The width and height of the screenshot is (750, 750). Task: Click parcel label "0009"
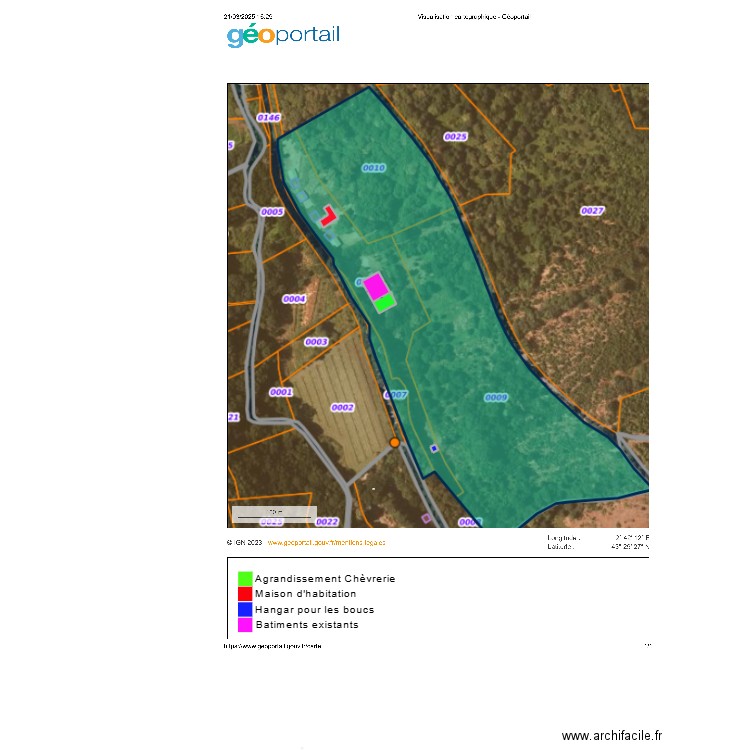496,397
